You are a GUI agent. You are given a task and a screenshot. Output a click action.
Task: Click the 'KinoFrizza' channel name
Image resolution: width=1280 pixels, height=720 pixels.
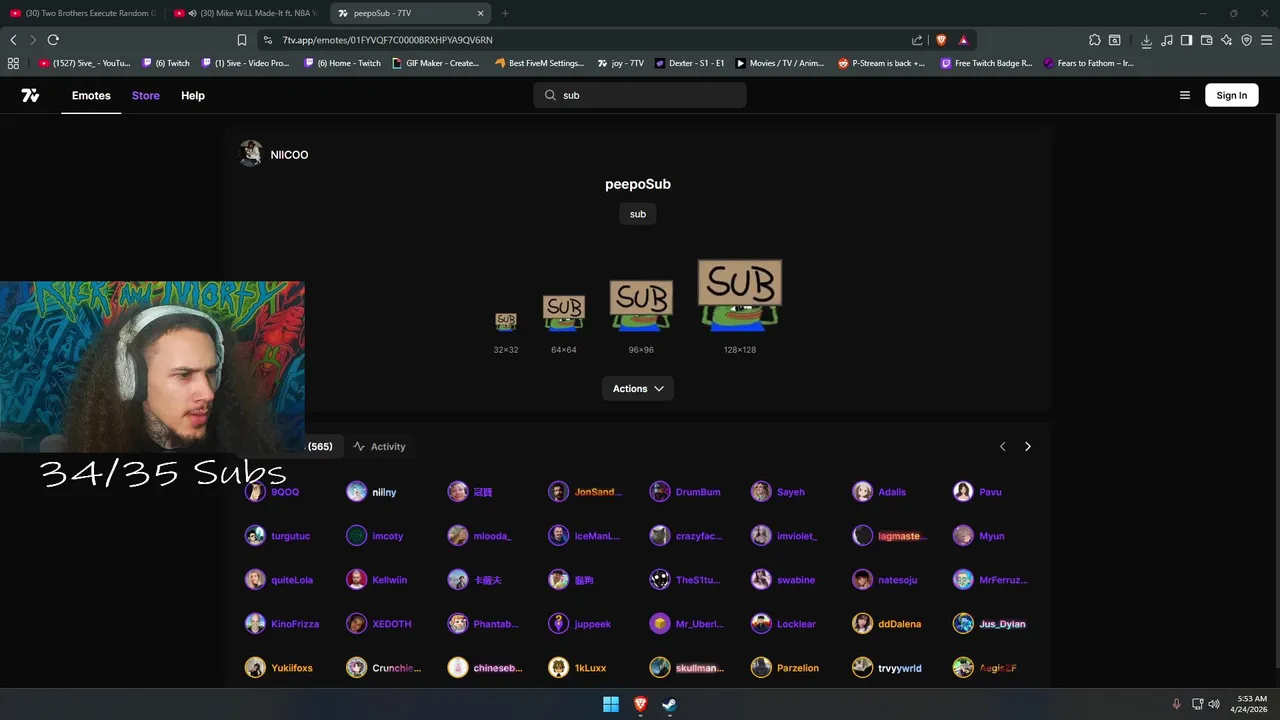[x=295, y=624]
